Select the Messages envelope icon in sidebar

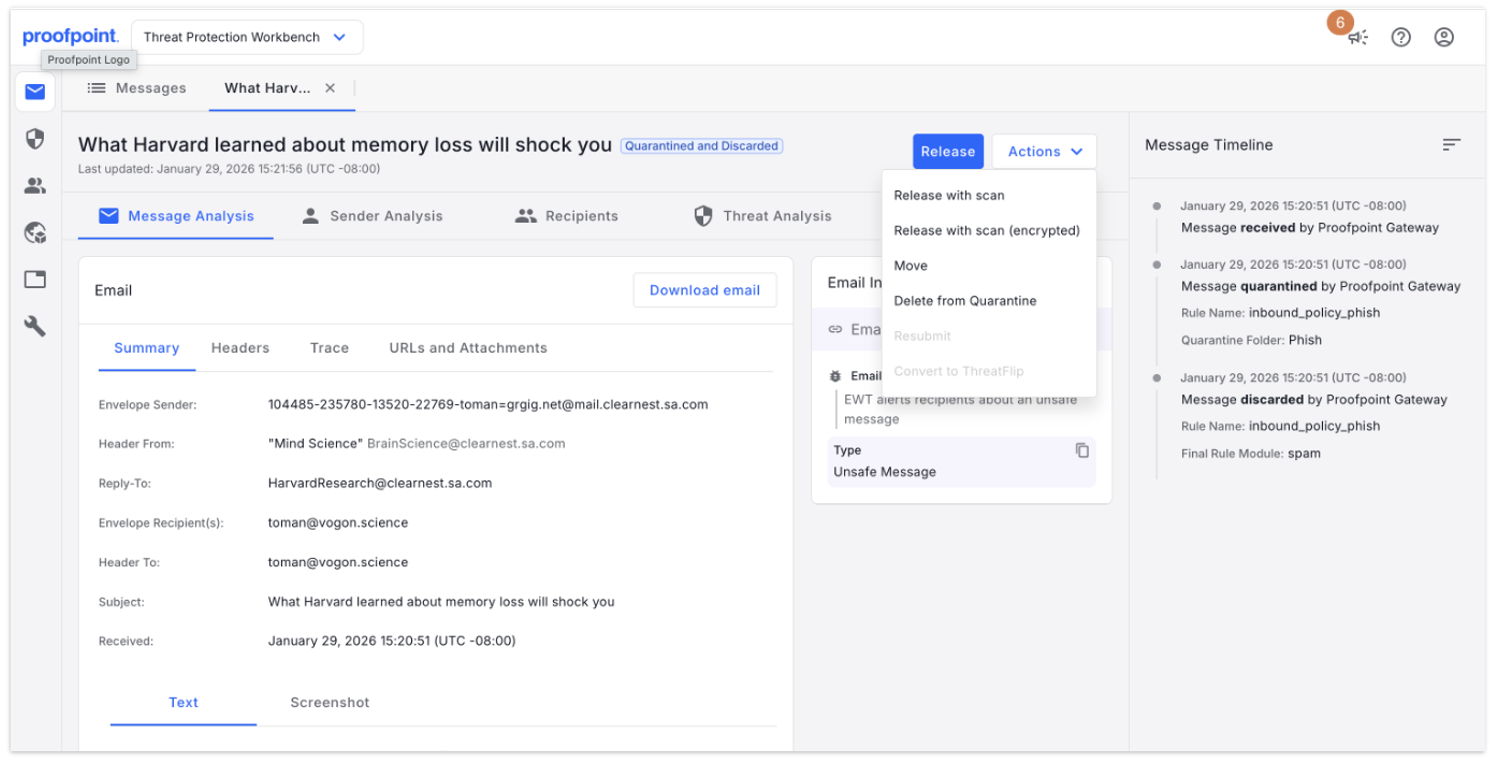[34, 92]
